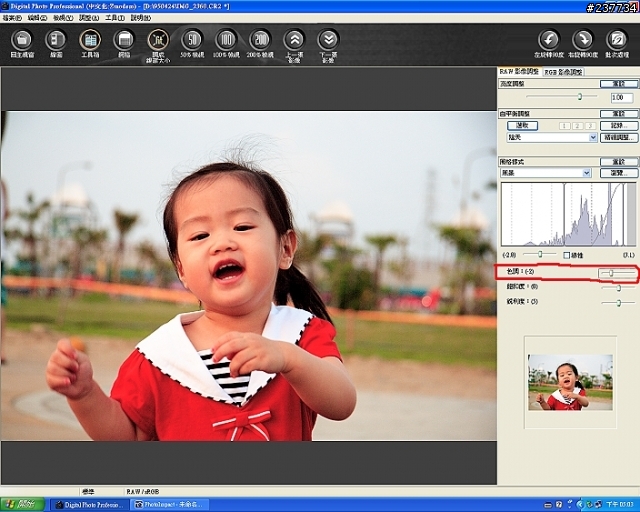The width and height of the screenshot is (640, 512).
Task: Click the picture style browse button
Action: [619, 173]
